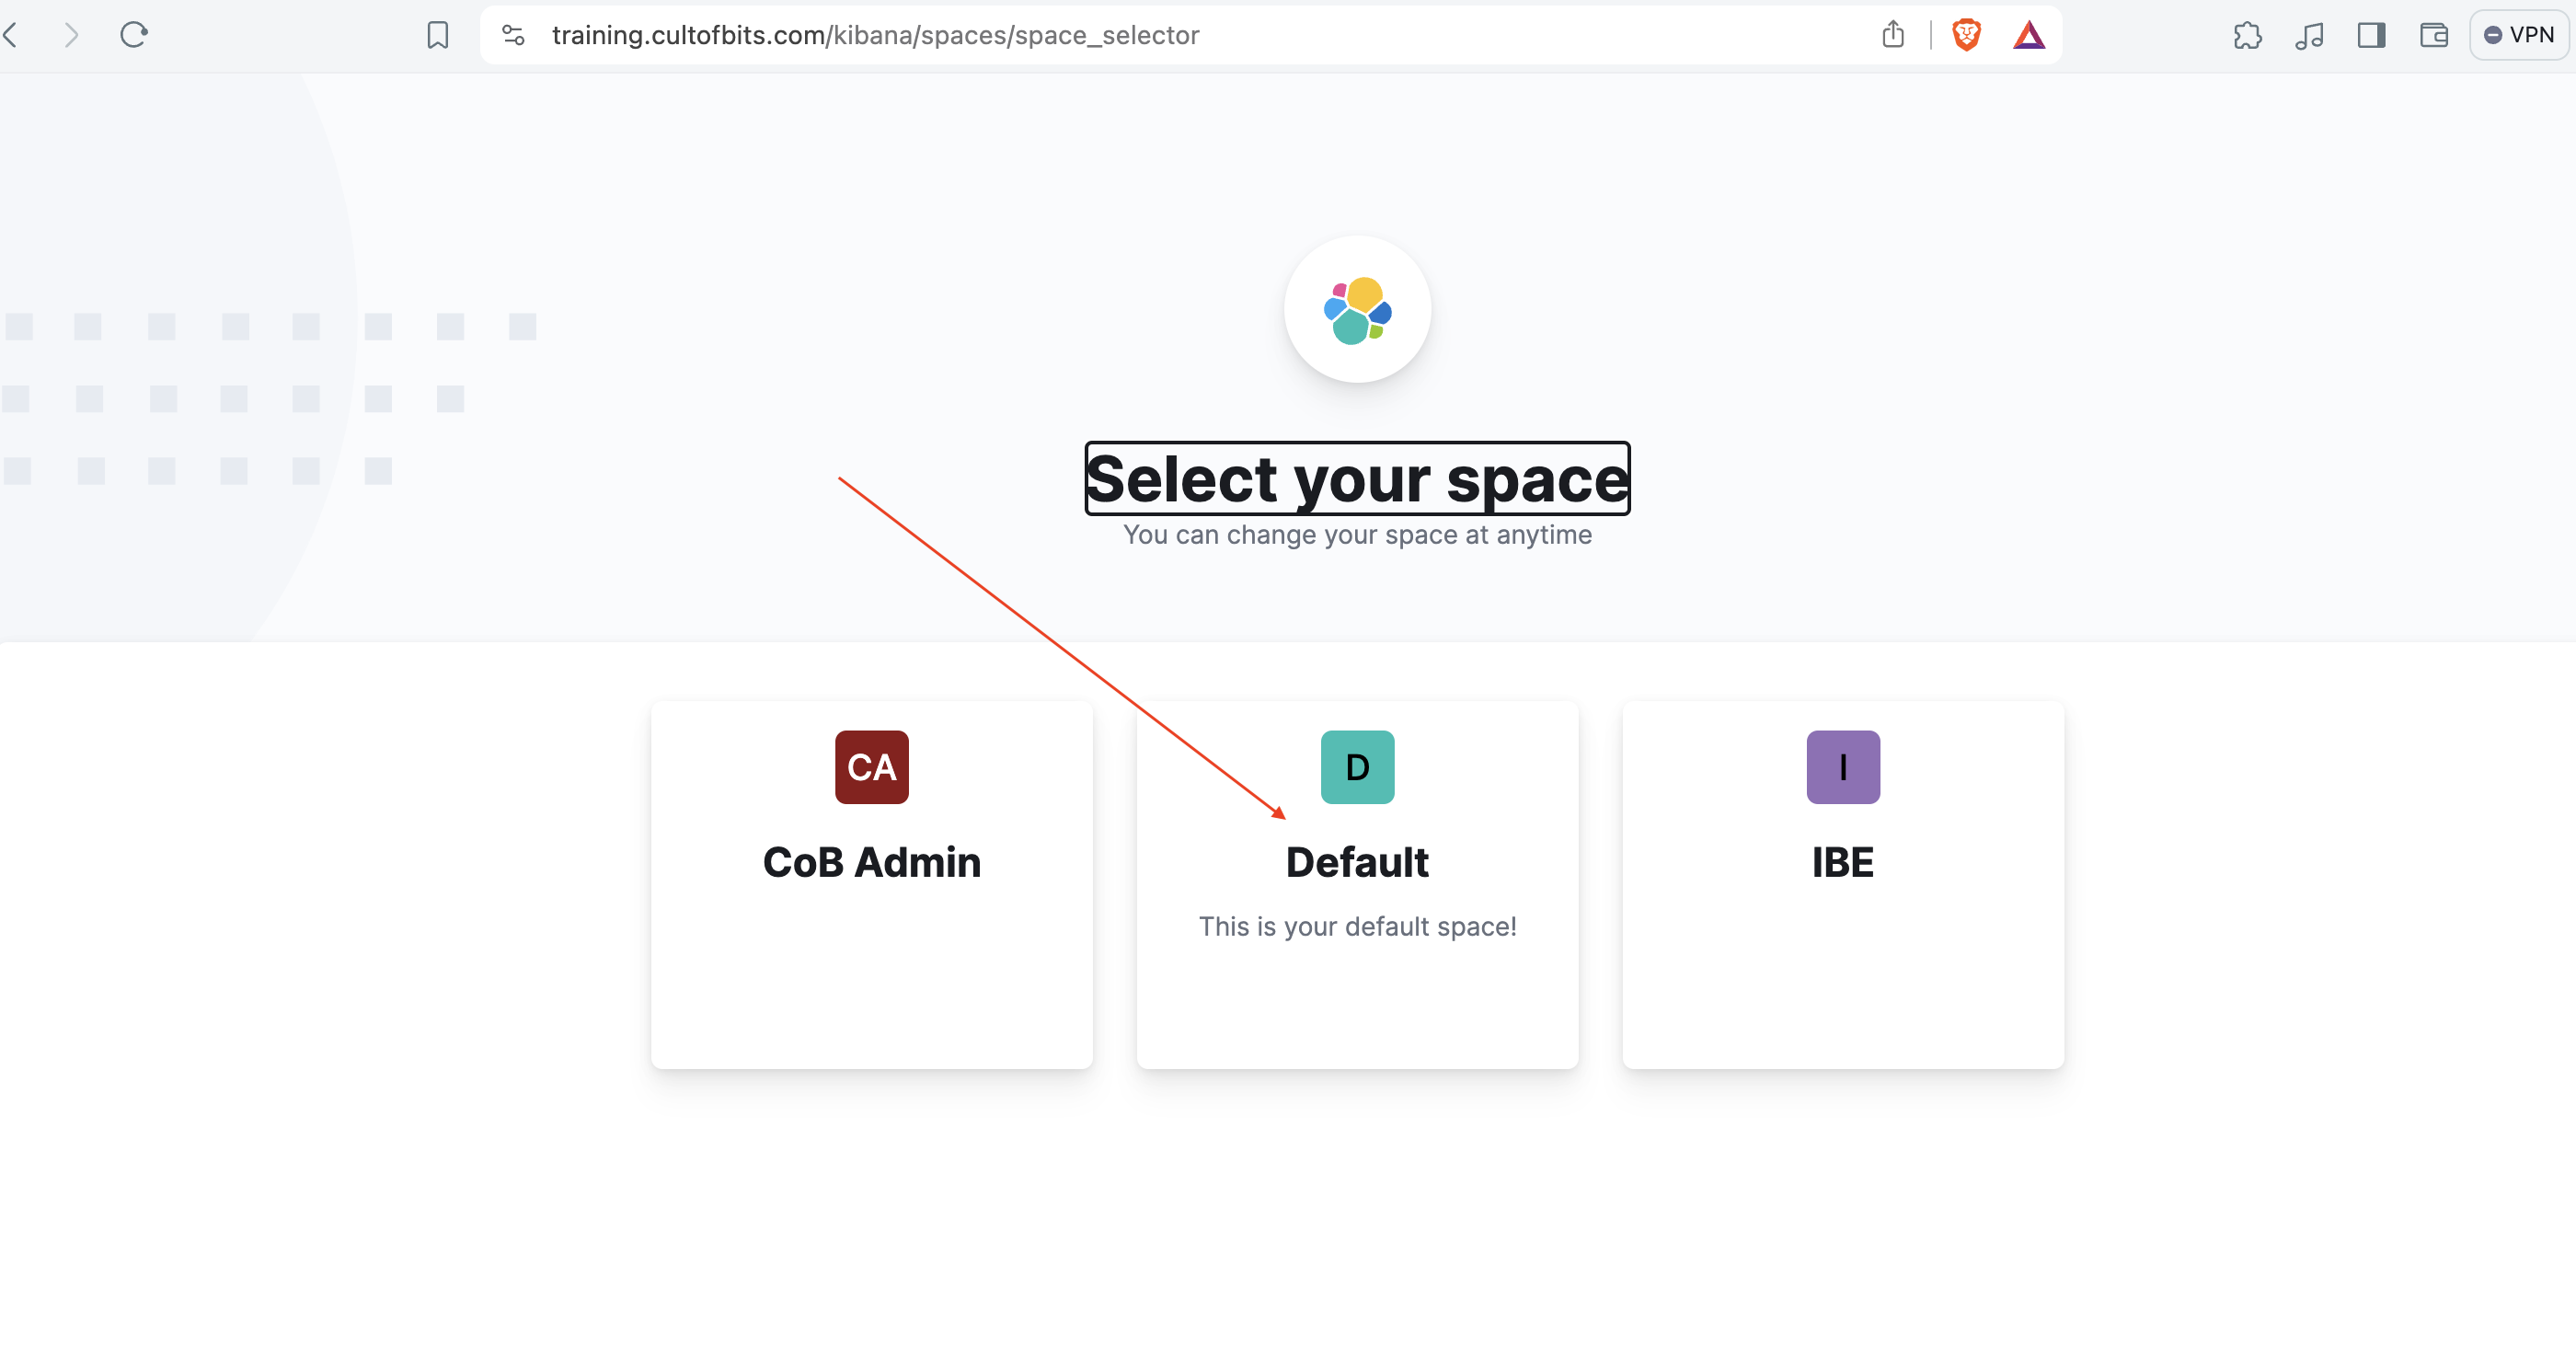This screenshot has width=2576, height=1358.
Task: Select the purple I space avatar
Action: coord(1842,767)
